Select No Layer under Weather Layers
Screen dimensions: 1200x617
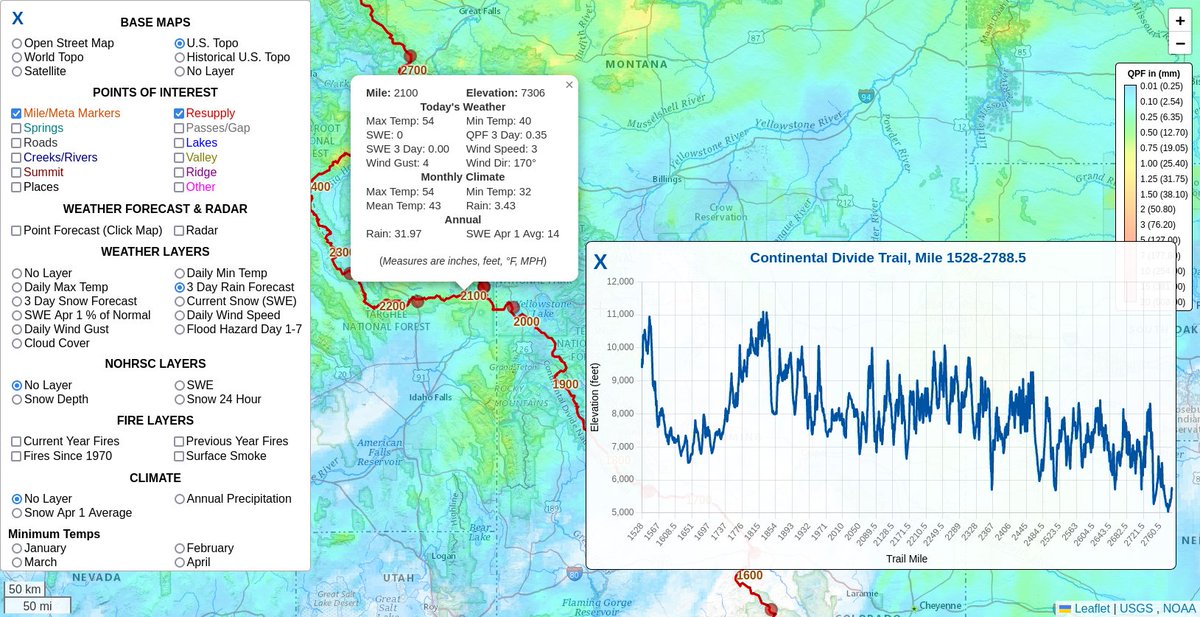17,273
